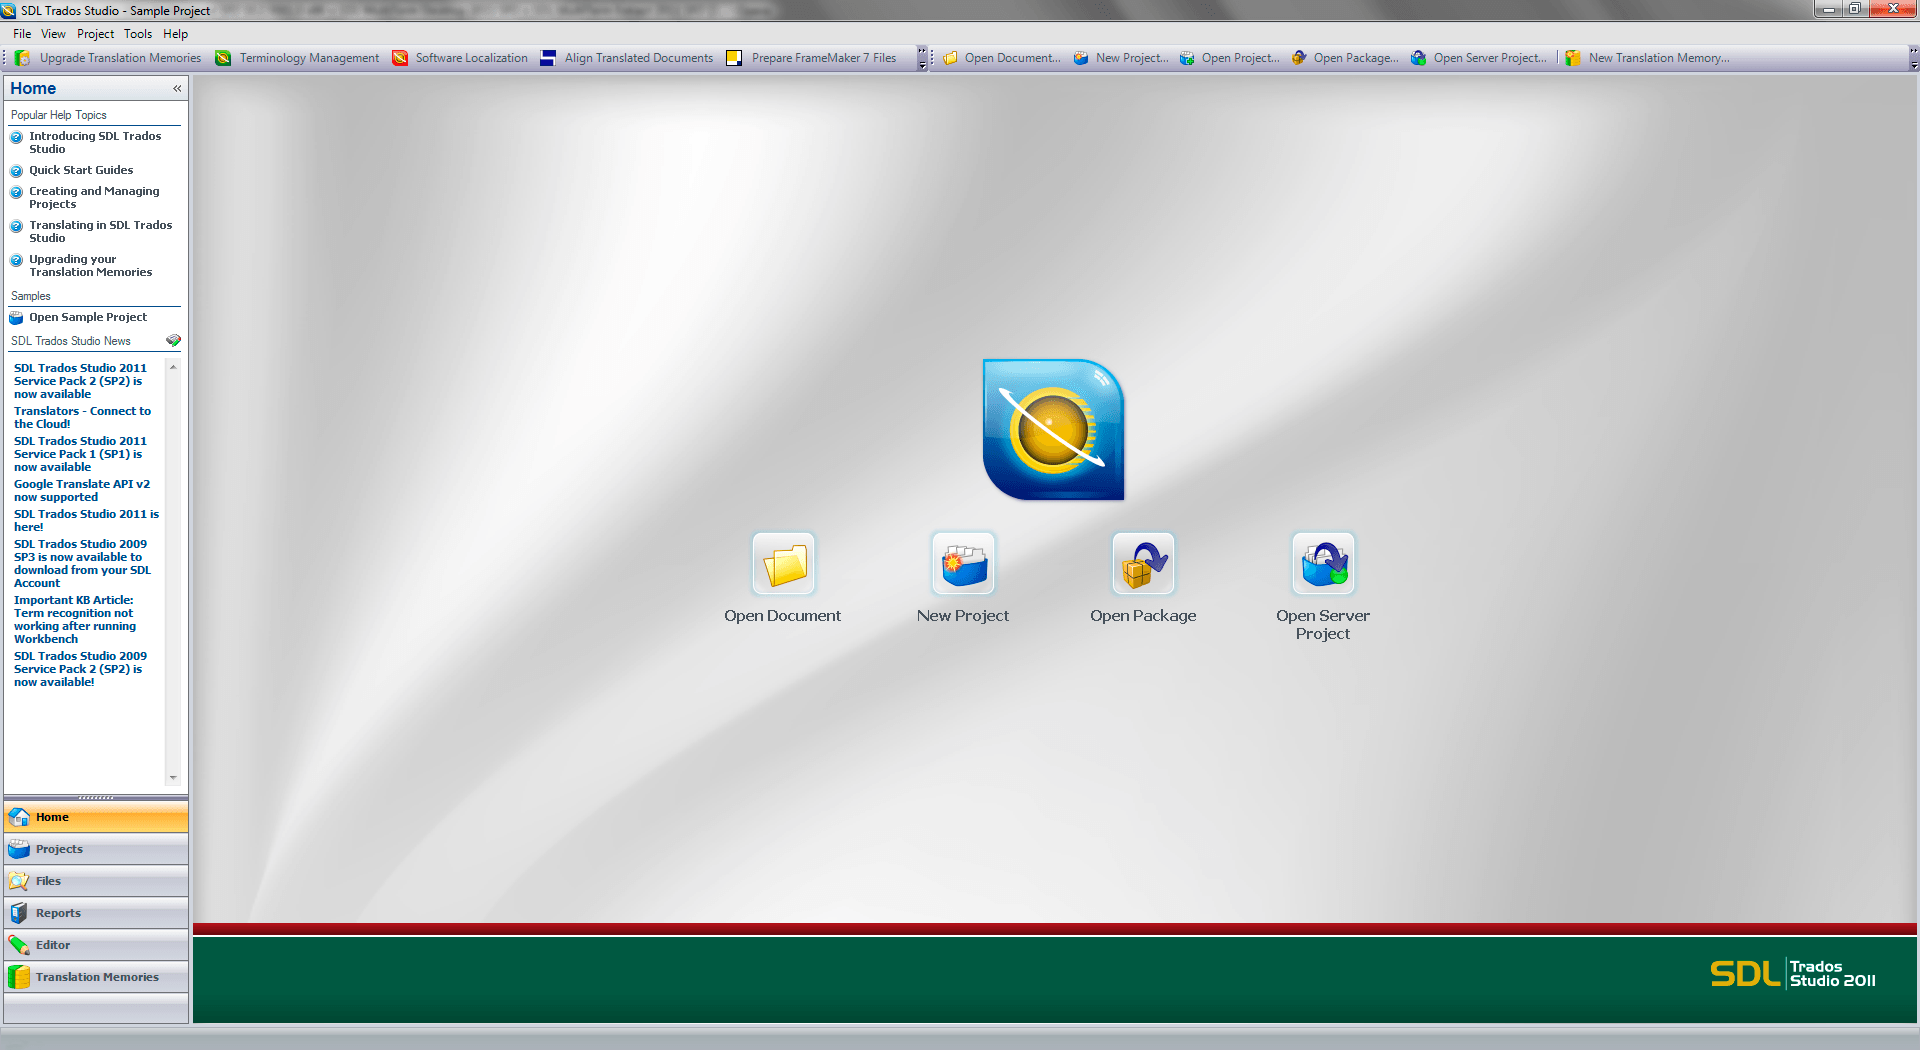Click the large Open Package icon
1920x1050 pixels.
(1143, 563)
